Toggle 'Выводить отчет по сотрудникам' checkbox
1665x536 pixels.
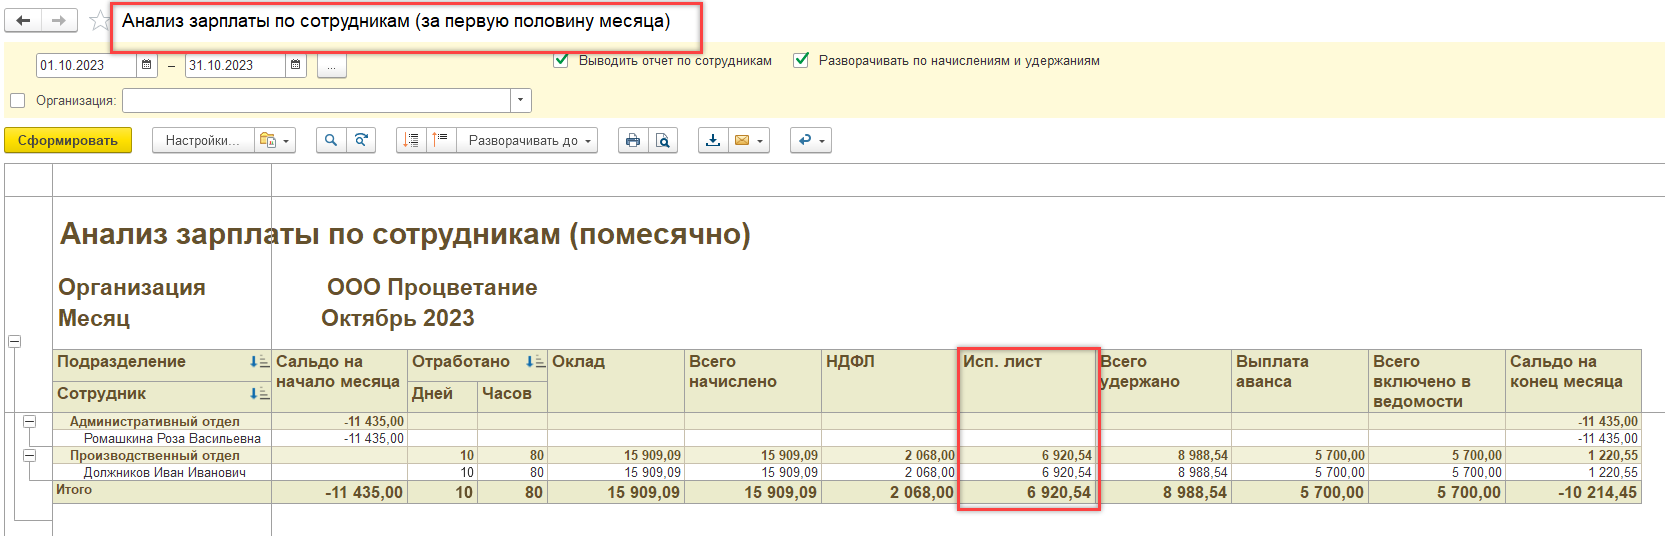click(561, 60)
